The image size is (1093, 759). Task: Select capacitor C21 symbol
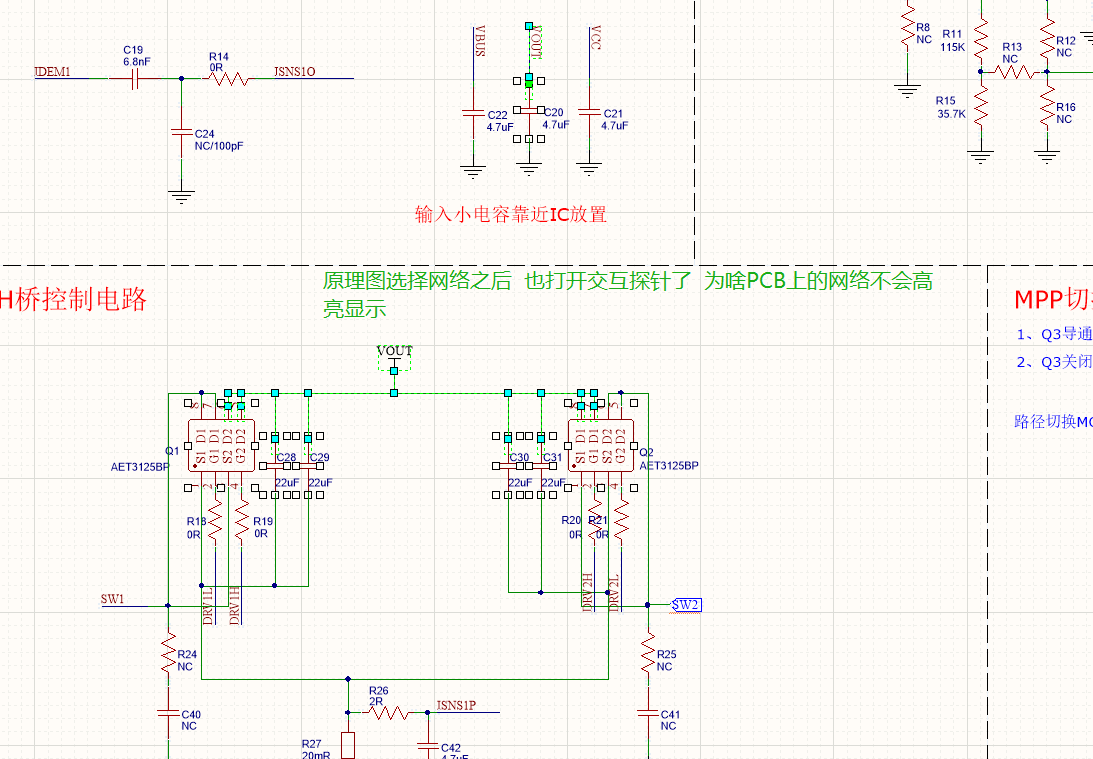point(589,112)
